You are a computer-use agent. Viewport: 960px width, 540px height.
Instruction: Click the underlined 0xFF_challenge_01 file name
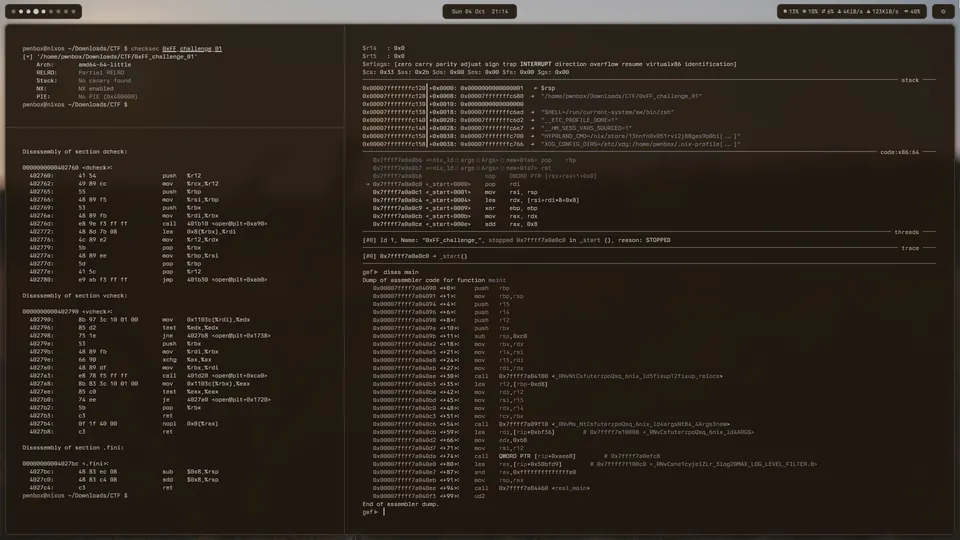[192, 48]
